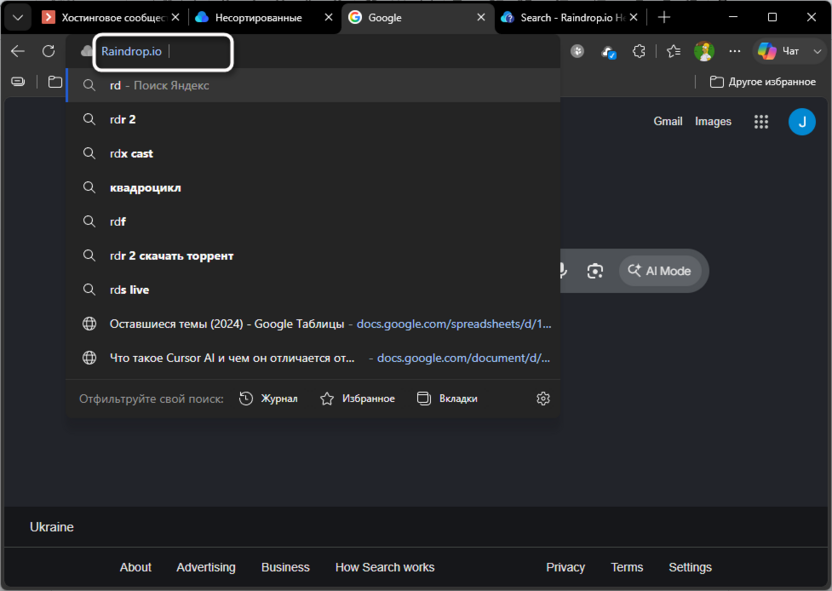Open the gray round extension icon
The height and width of the screenshot is (591, 832).
(x=577, y=51)
